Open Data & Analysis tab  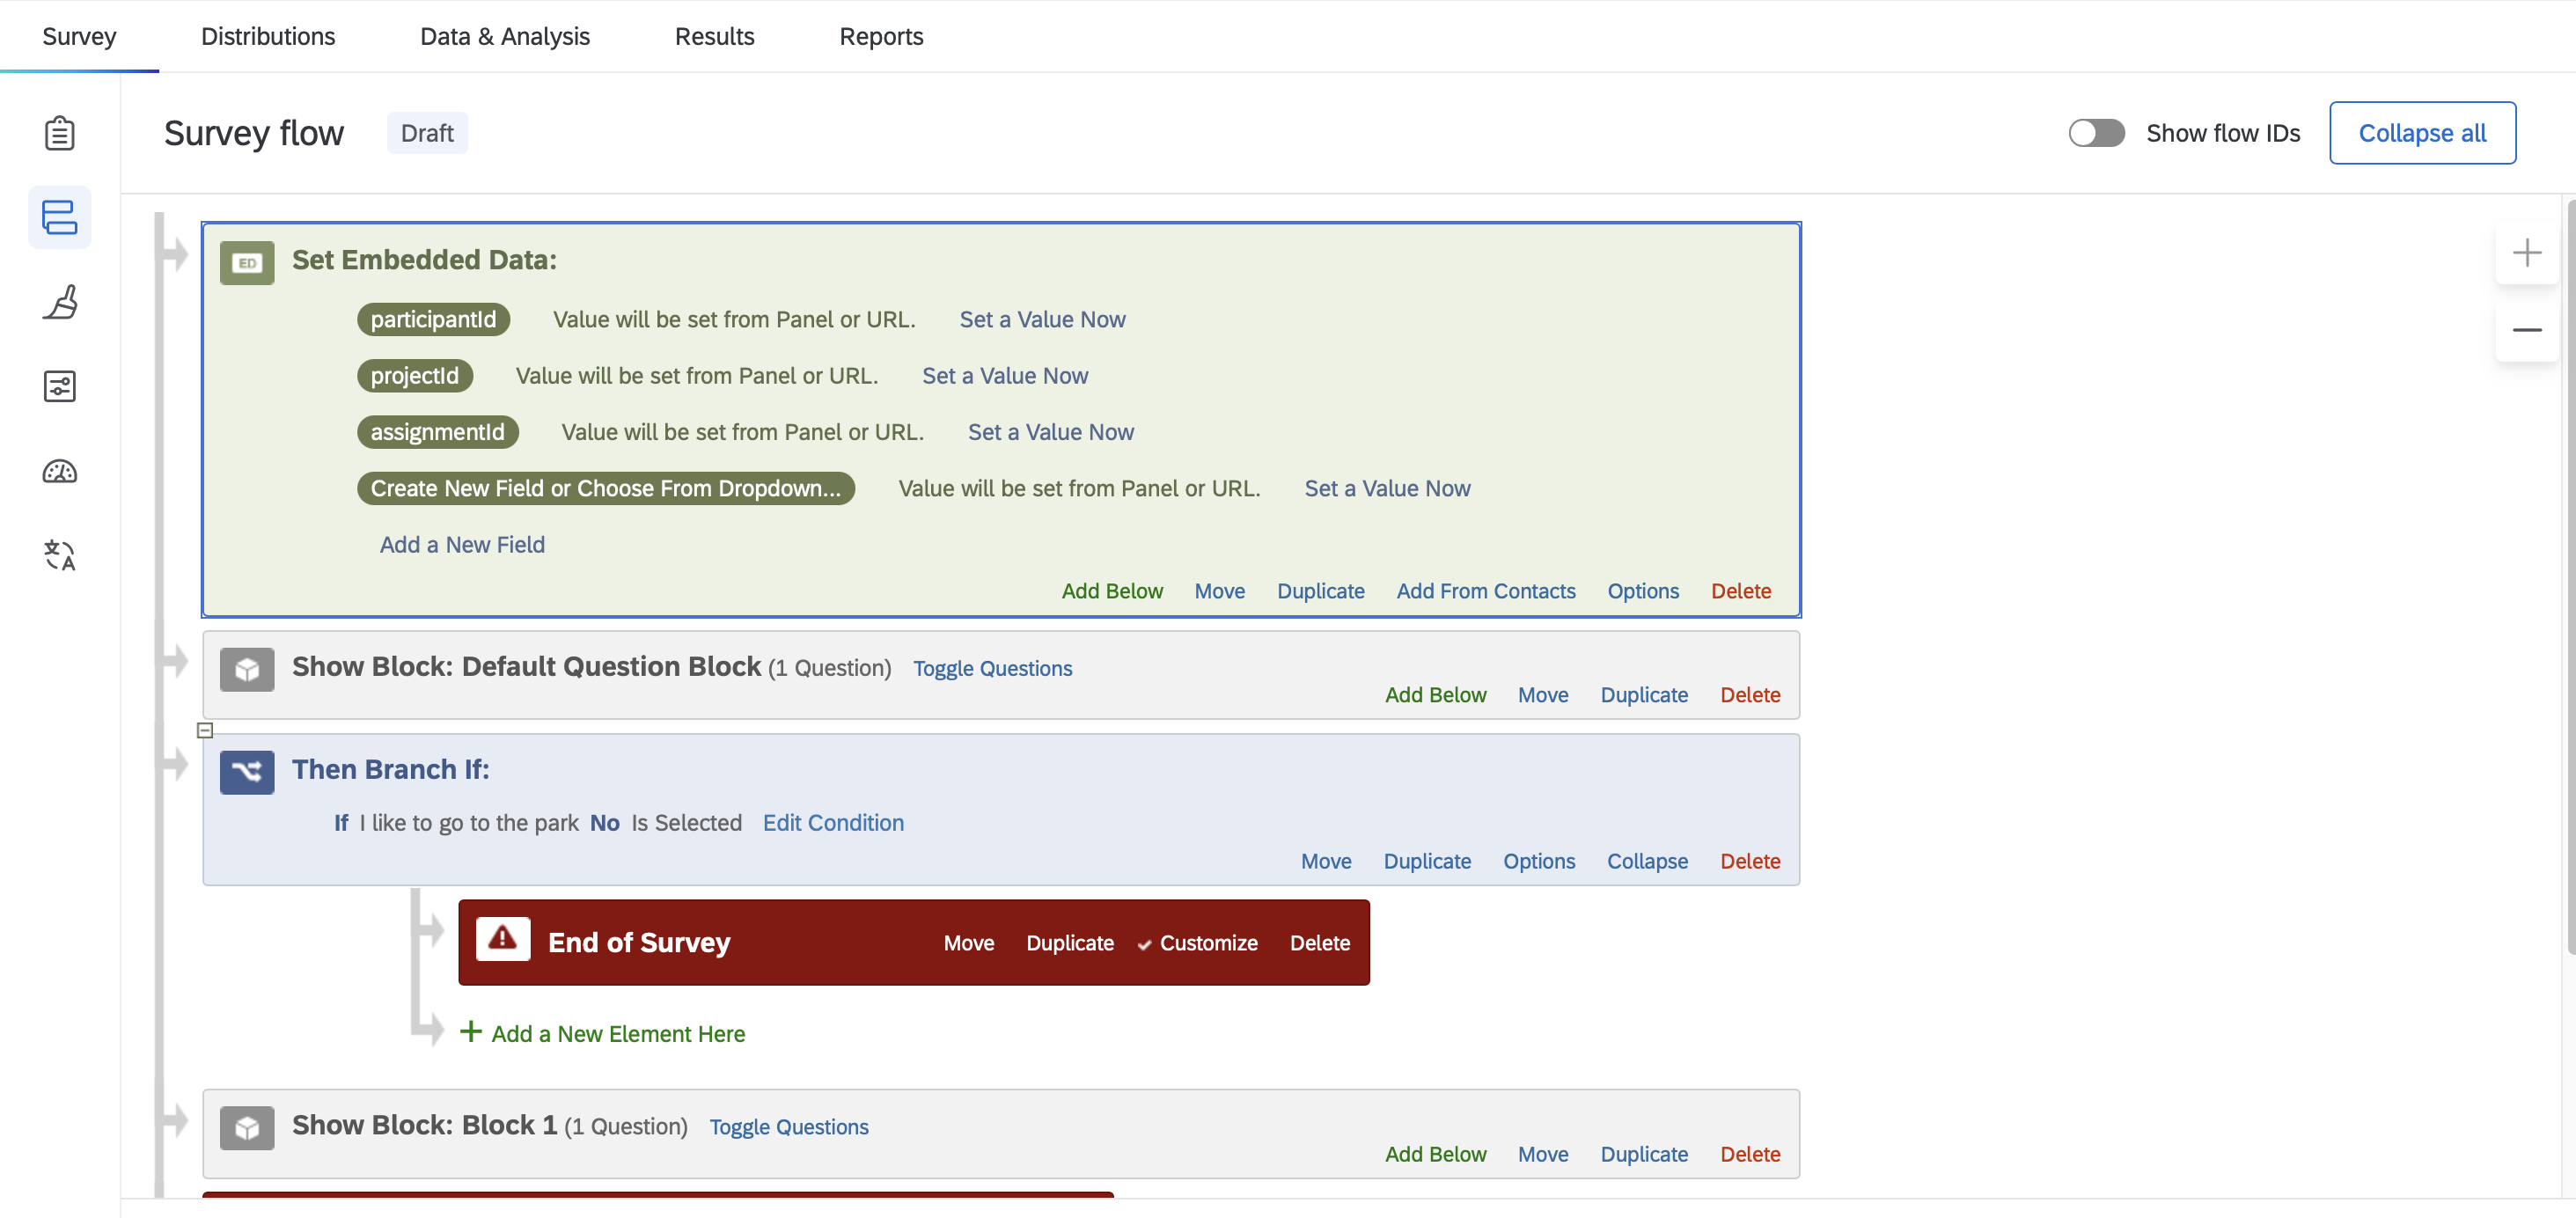(x=505, y=36)
